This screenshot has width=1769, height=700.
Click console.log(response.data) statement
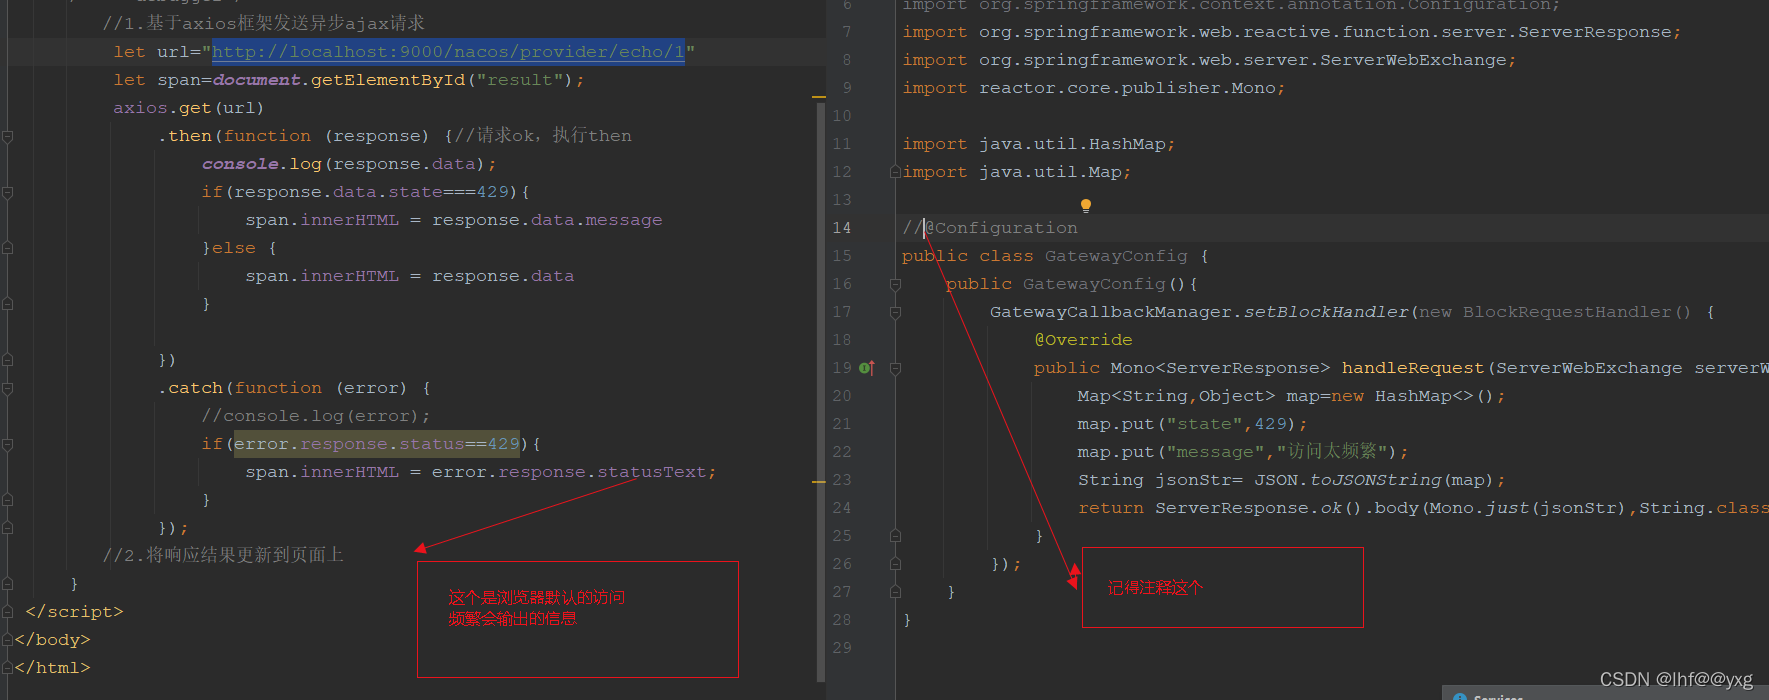point(349,164)
